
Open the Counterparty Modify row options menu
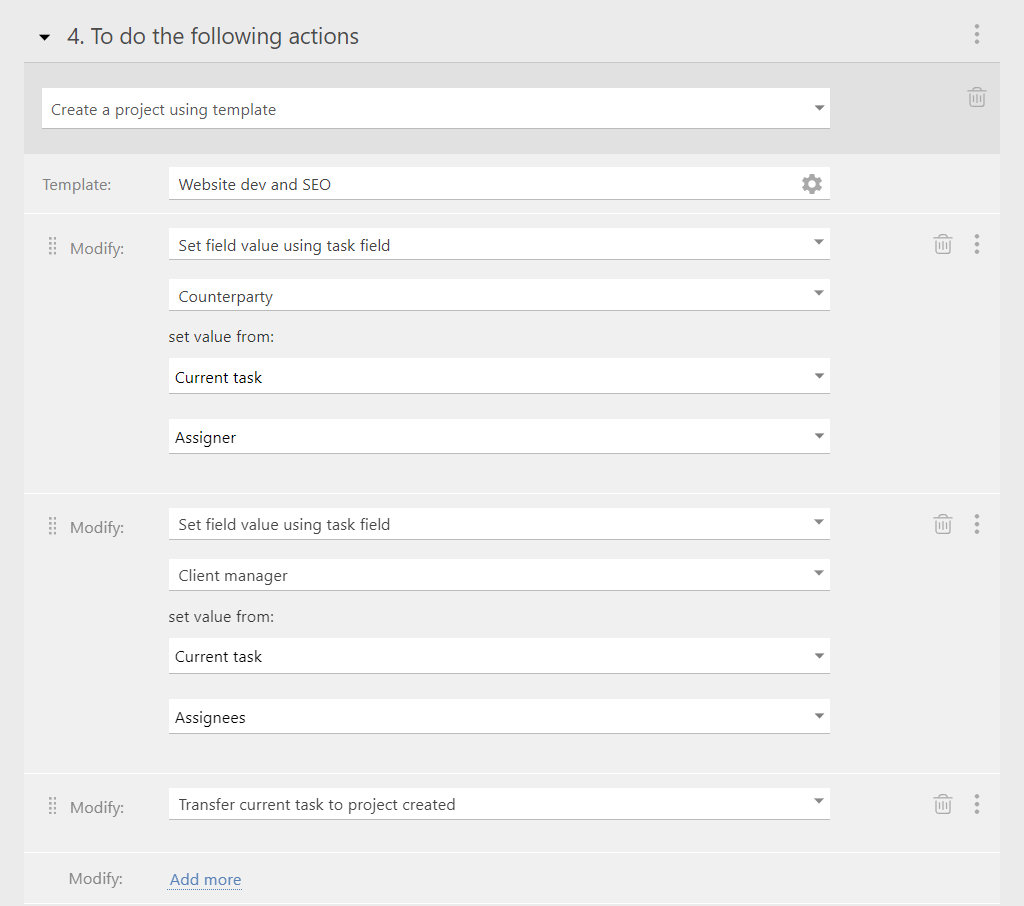(976, 244)
